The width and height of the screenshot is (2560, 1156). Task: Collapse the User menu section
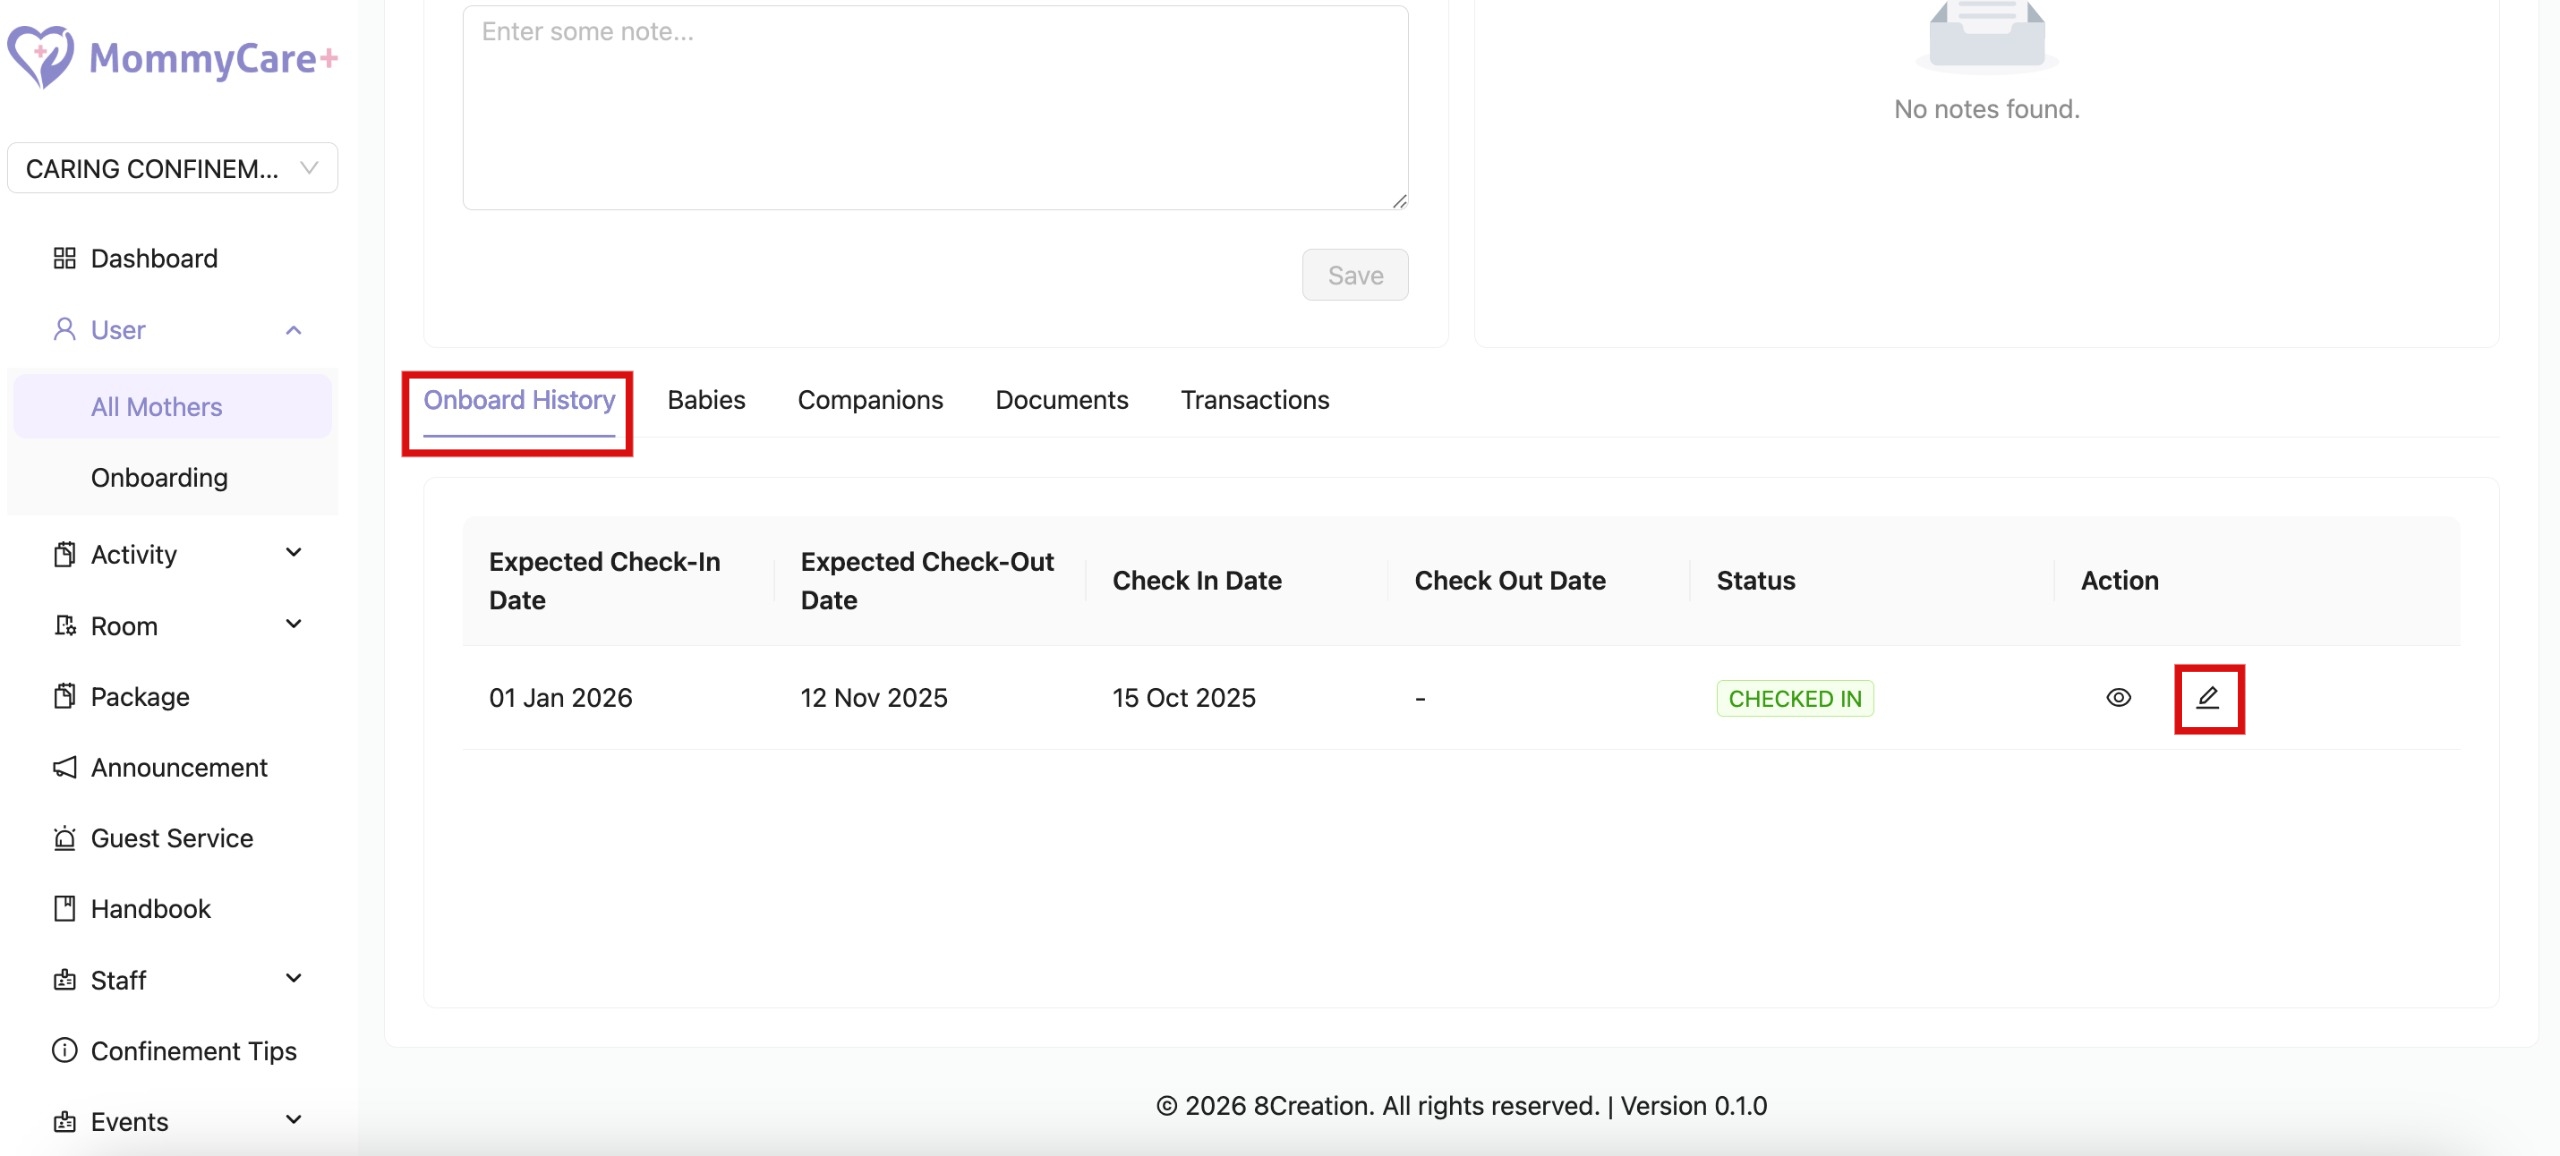click(x=293, y=330)
